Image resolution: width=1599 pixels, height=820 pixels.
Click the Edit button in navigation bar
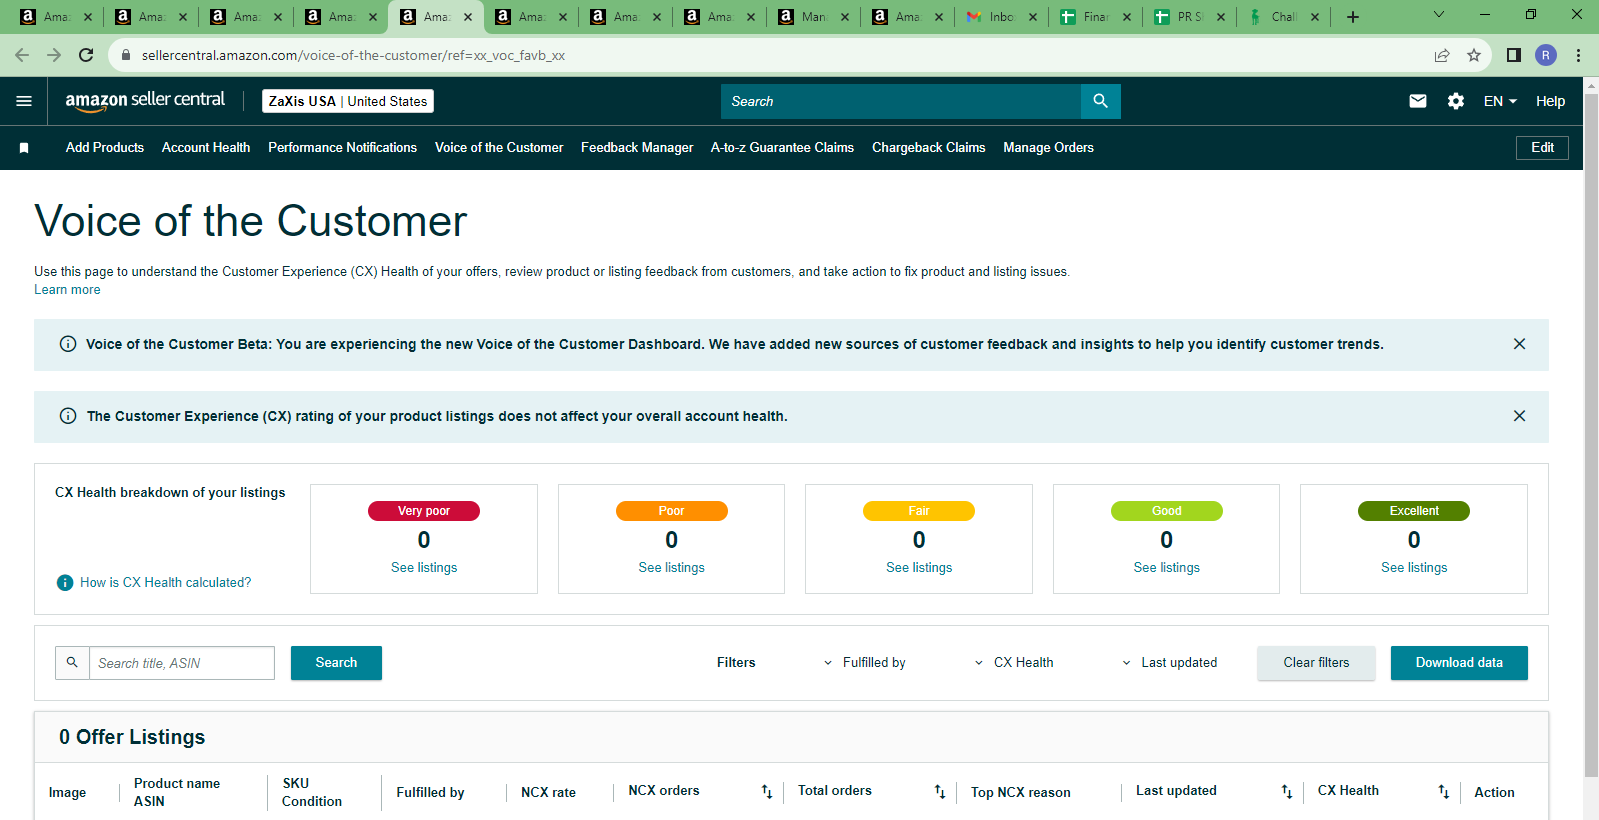coord(1542,148)
